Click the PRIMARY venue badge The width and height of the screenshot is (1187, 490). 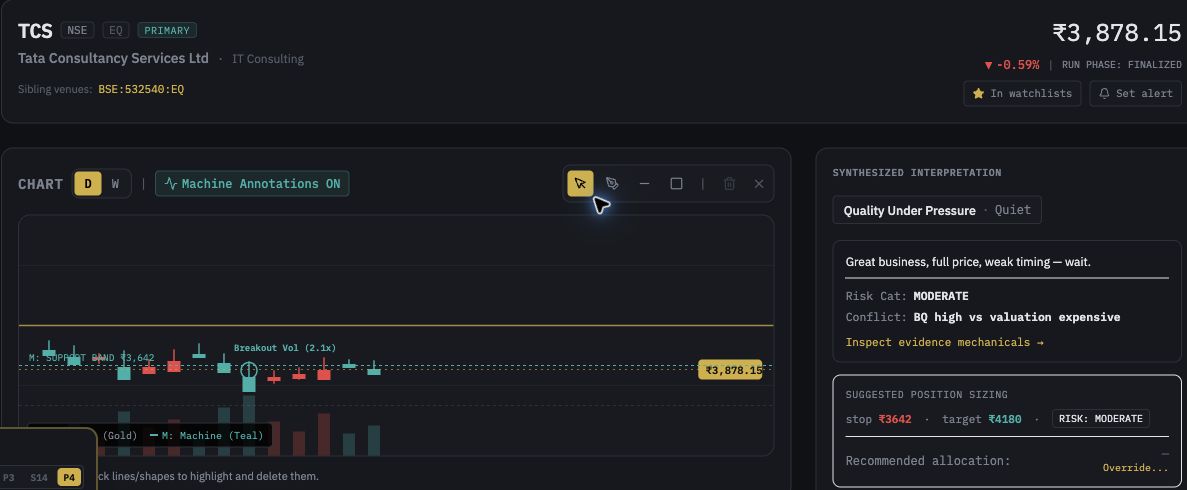pos(167,30)
